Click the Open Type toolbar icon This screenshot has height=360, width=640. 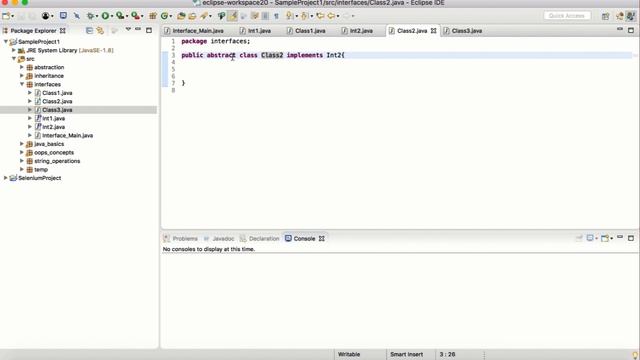pyautogui.click(x=181, y=16)
